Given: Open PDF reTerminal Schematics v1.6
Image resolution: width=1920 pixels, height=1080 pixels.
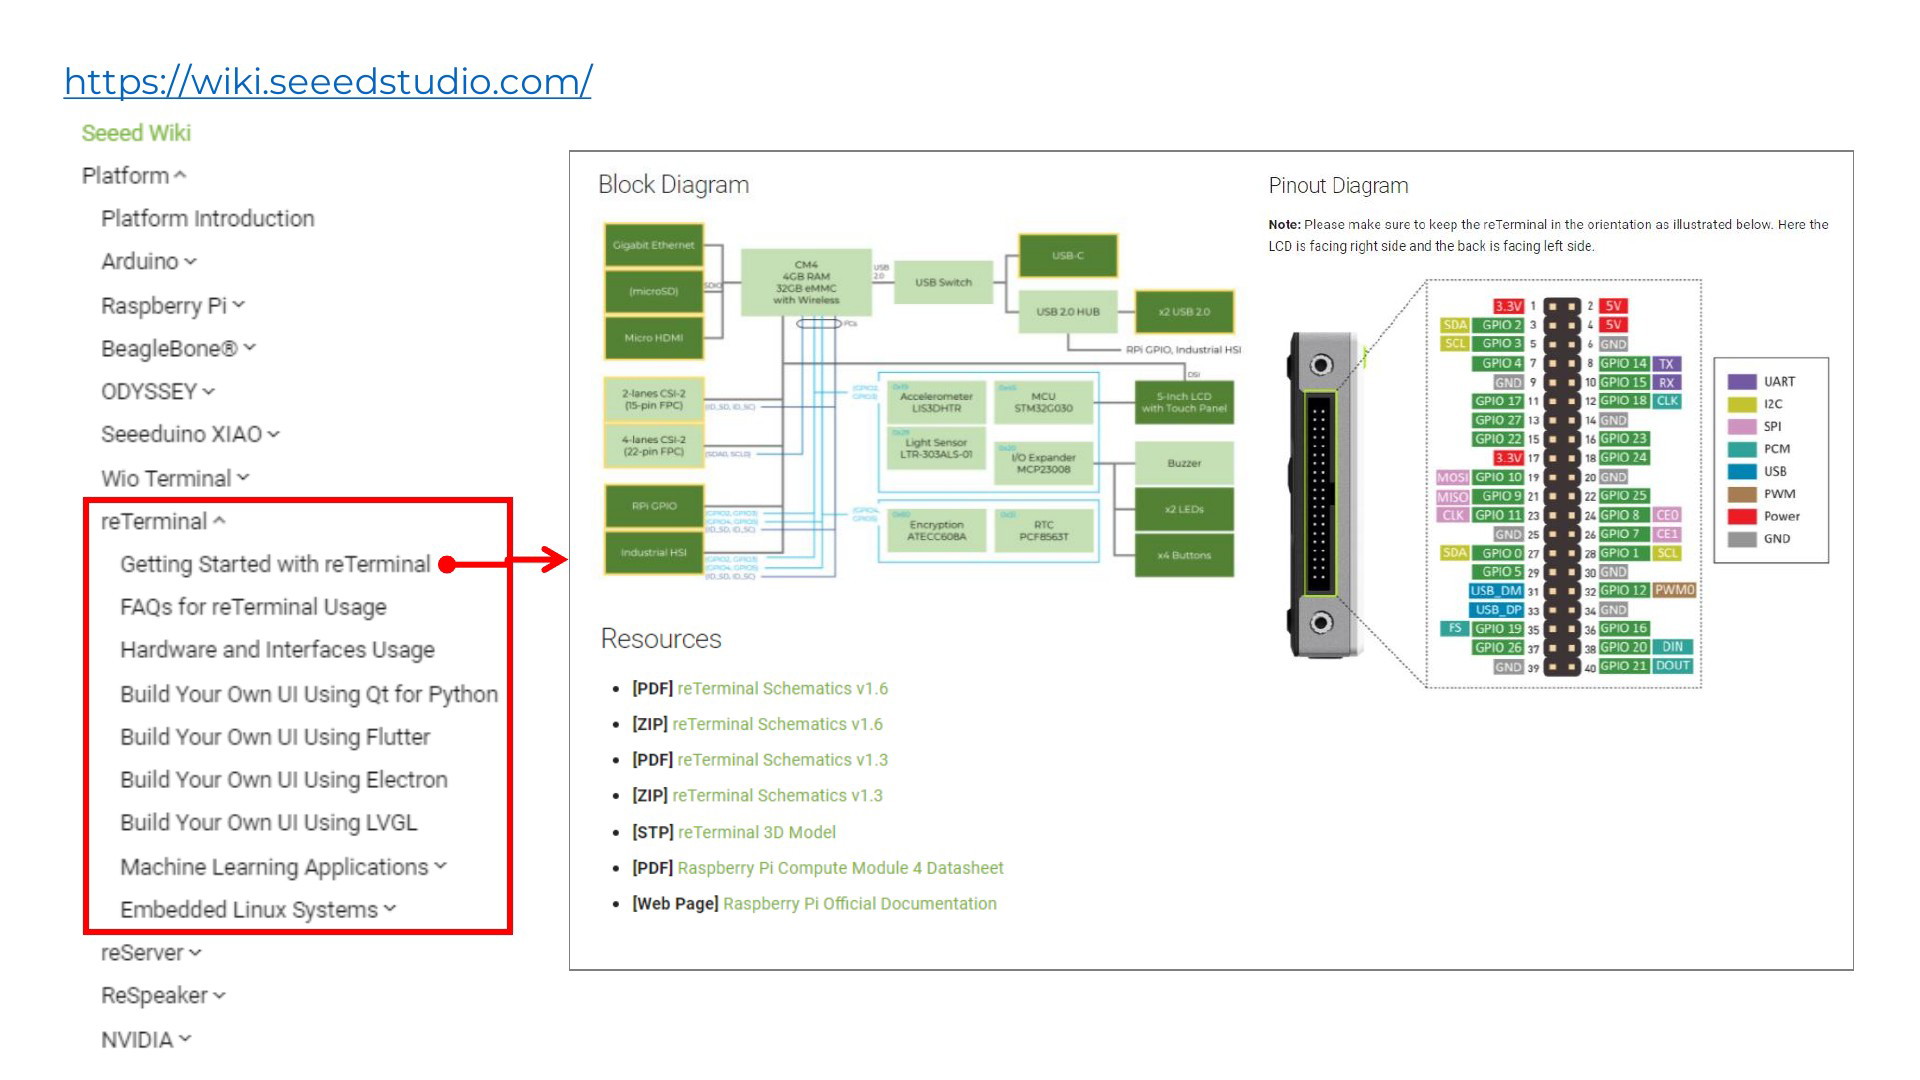Looking at the screenshot, I should coord(782,689).
